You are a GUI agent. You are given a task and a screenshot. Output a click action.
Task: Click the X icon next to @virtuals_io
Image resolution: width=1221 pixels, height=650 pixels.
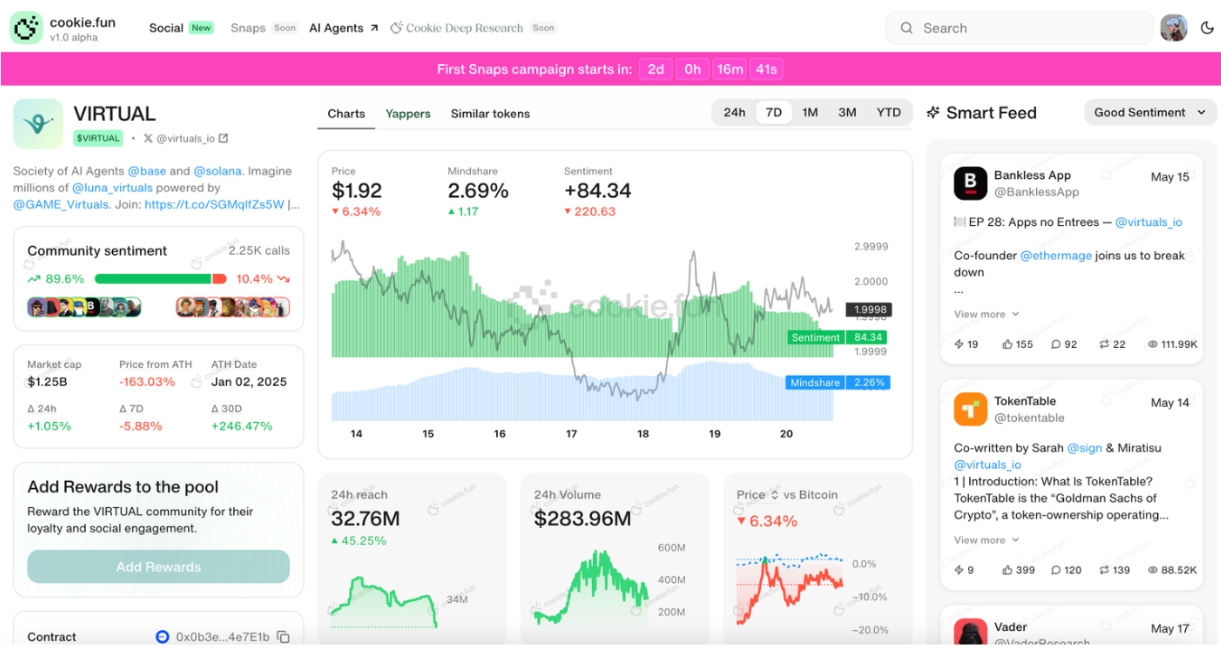(x=146, y=138)
